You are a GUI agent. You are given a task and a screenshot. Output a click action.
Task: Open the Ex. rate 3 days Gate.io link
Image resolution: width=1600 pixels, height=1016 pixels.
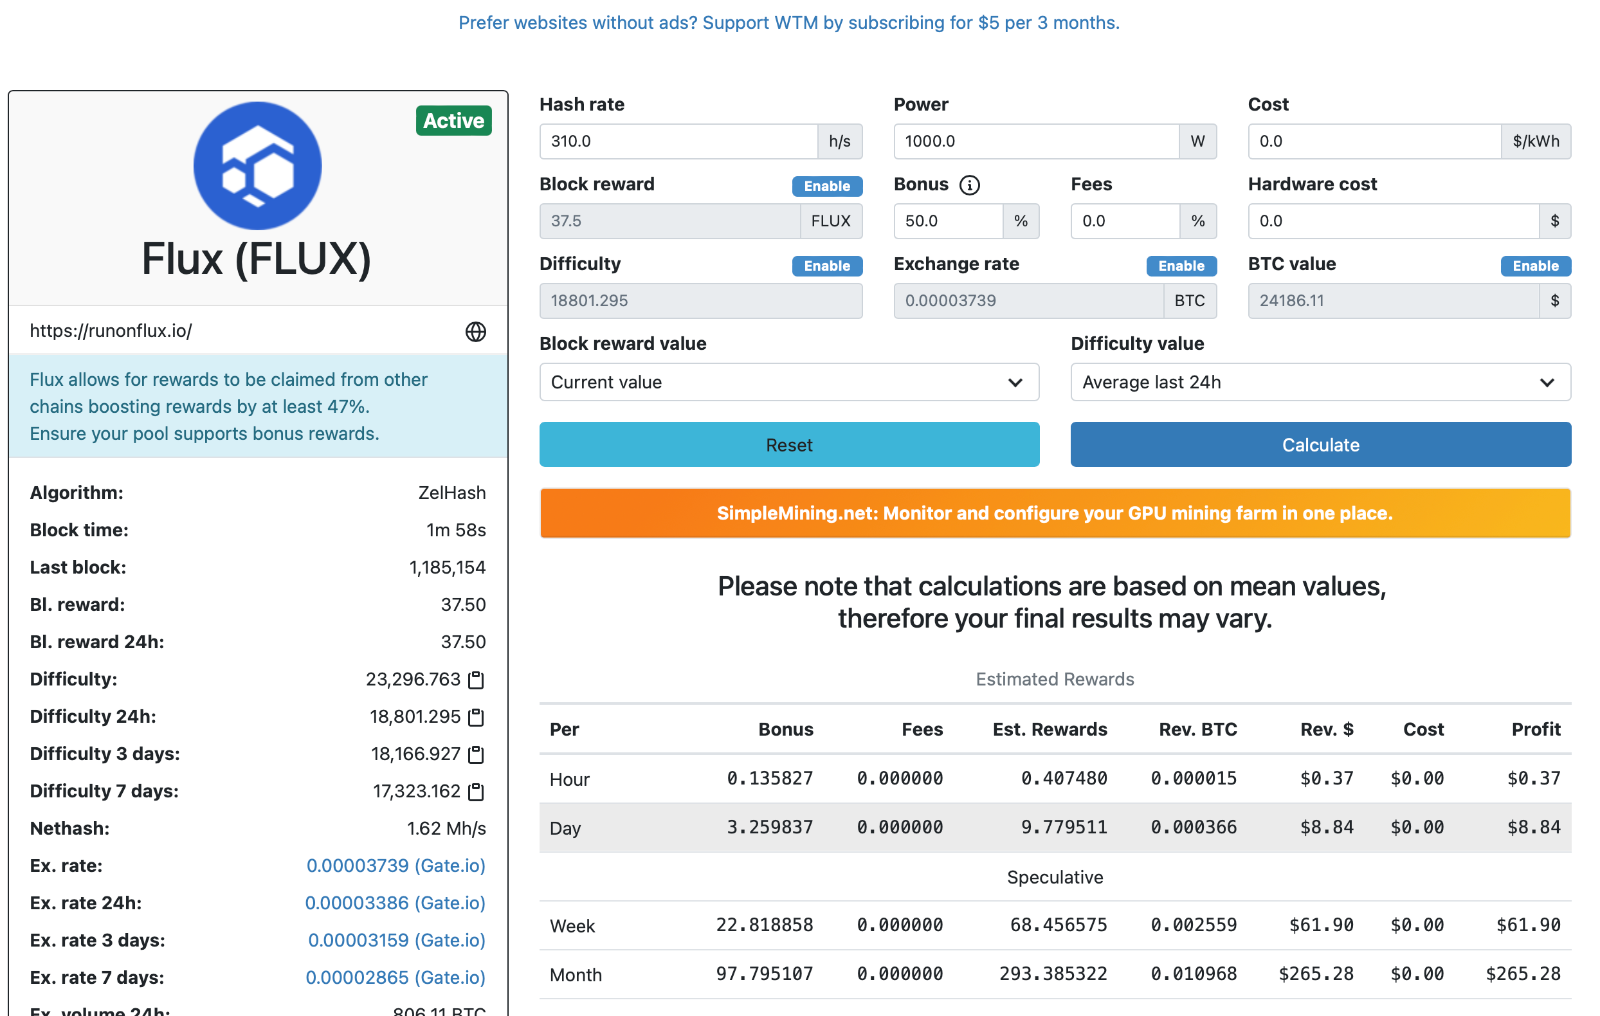[397, 940]
